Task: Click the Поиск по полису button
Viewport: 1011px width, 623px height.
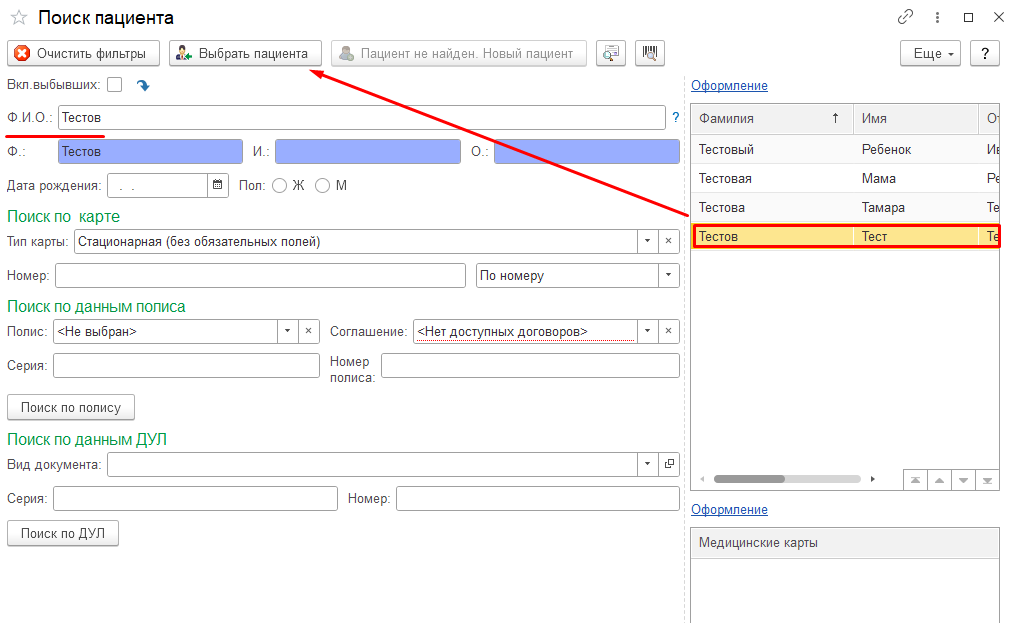Action: pos(71,408)
